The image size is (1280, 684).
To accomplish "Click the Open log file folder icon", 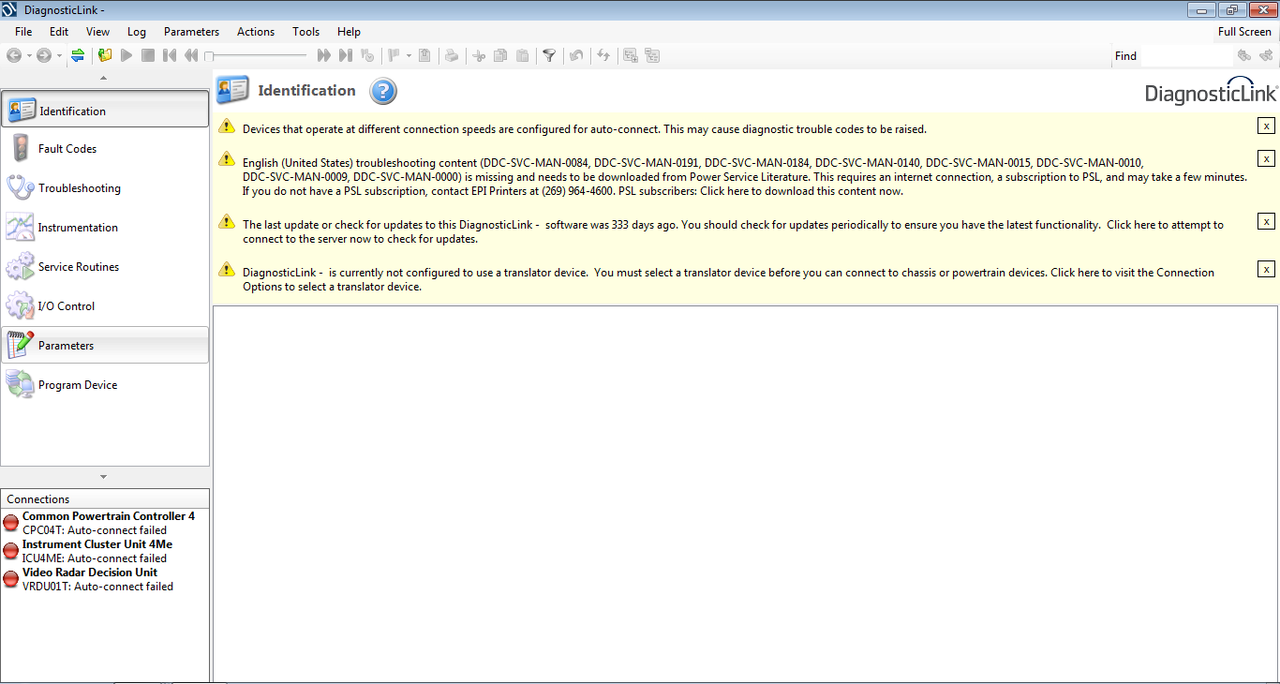I will (105, 56).
